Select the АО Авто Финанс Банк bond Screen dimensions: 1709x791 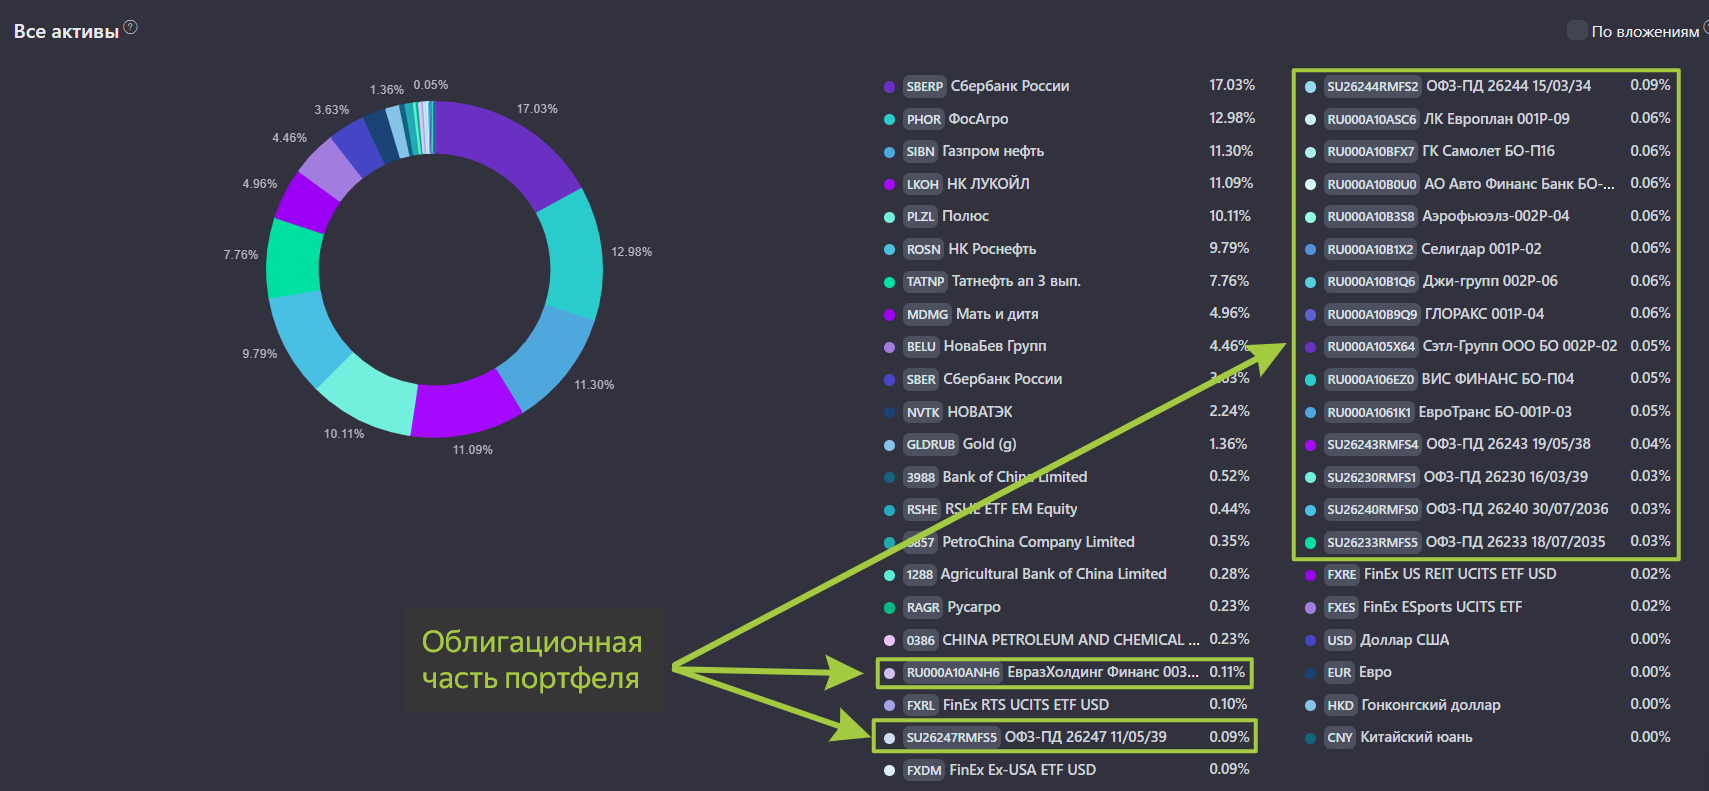click(1487, 184)
